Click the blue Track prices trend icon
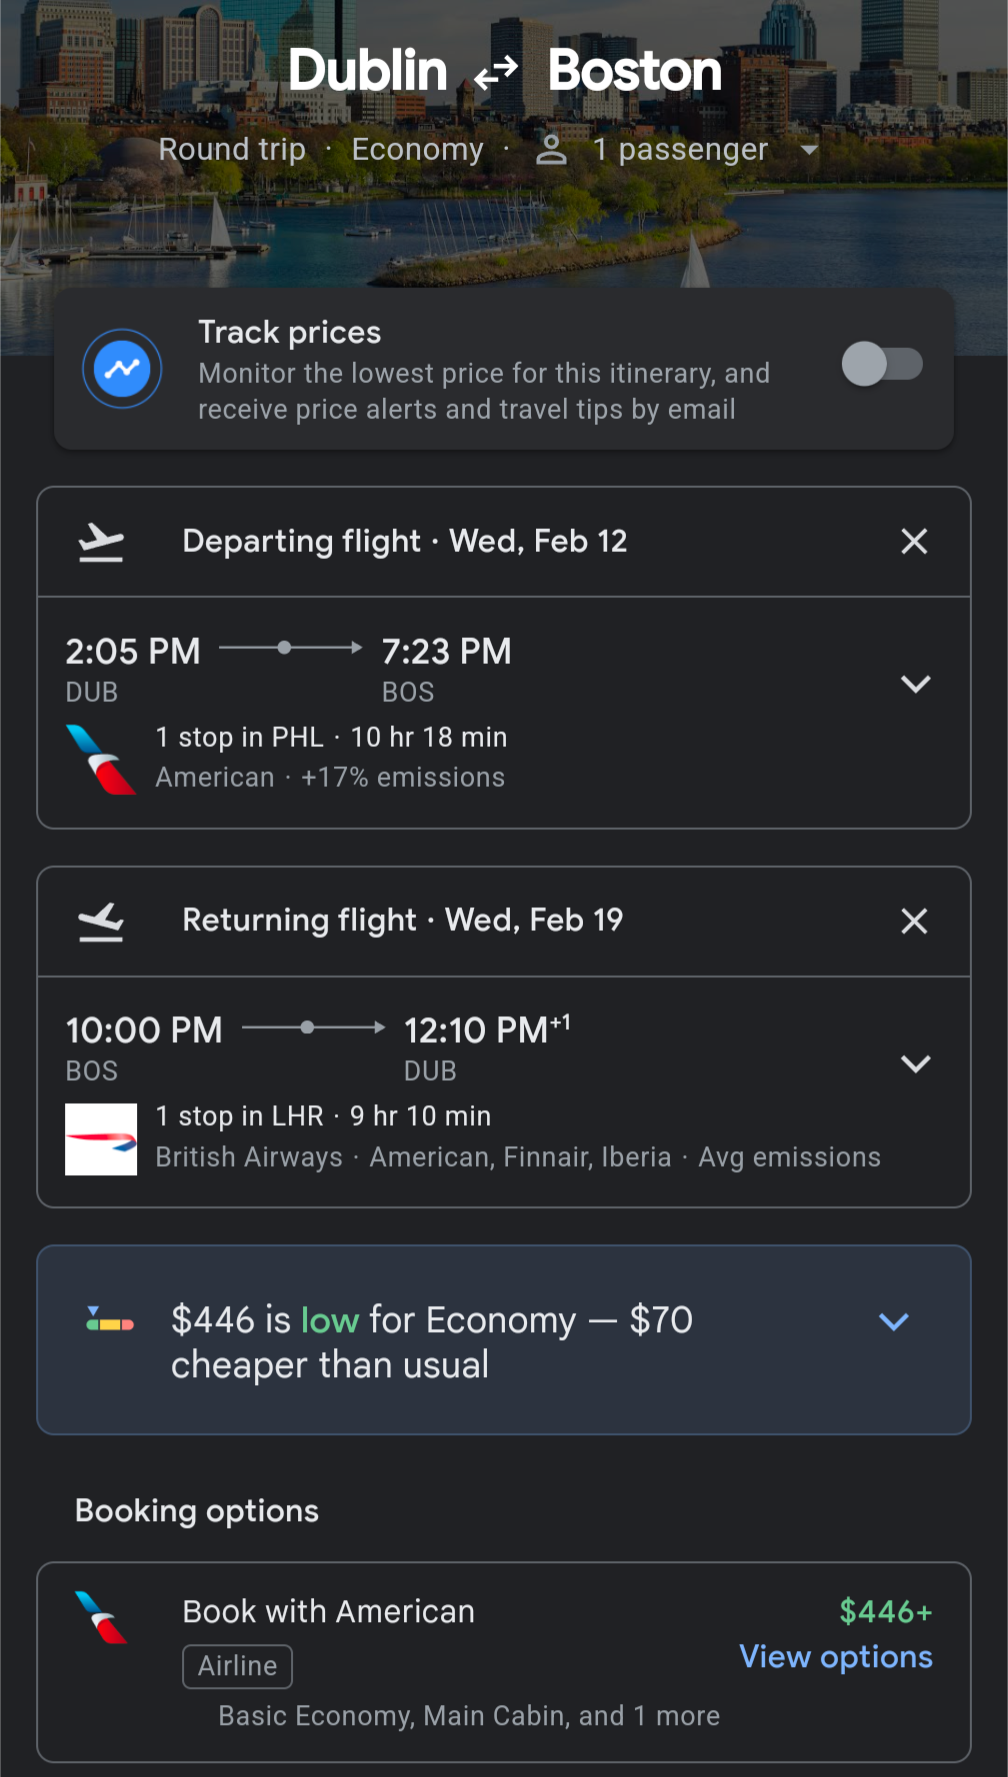The image size is (1008, 1777). [122, 369]
